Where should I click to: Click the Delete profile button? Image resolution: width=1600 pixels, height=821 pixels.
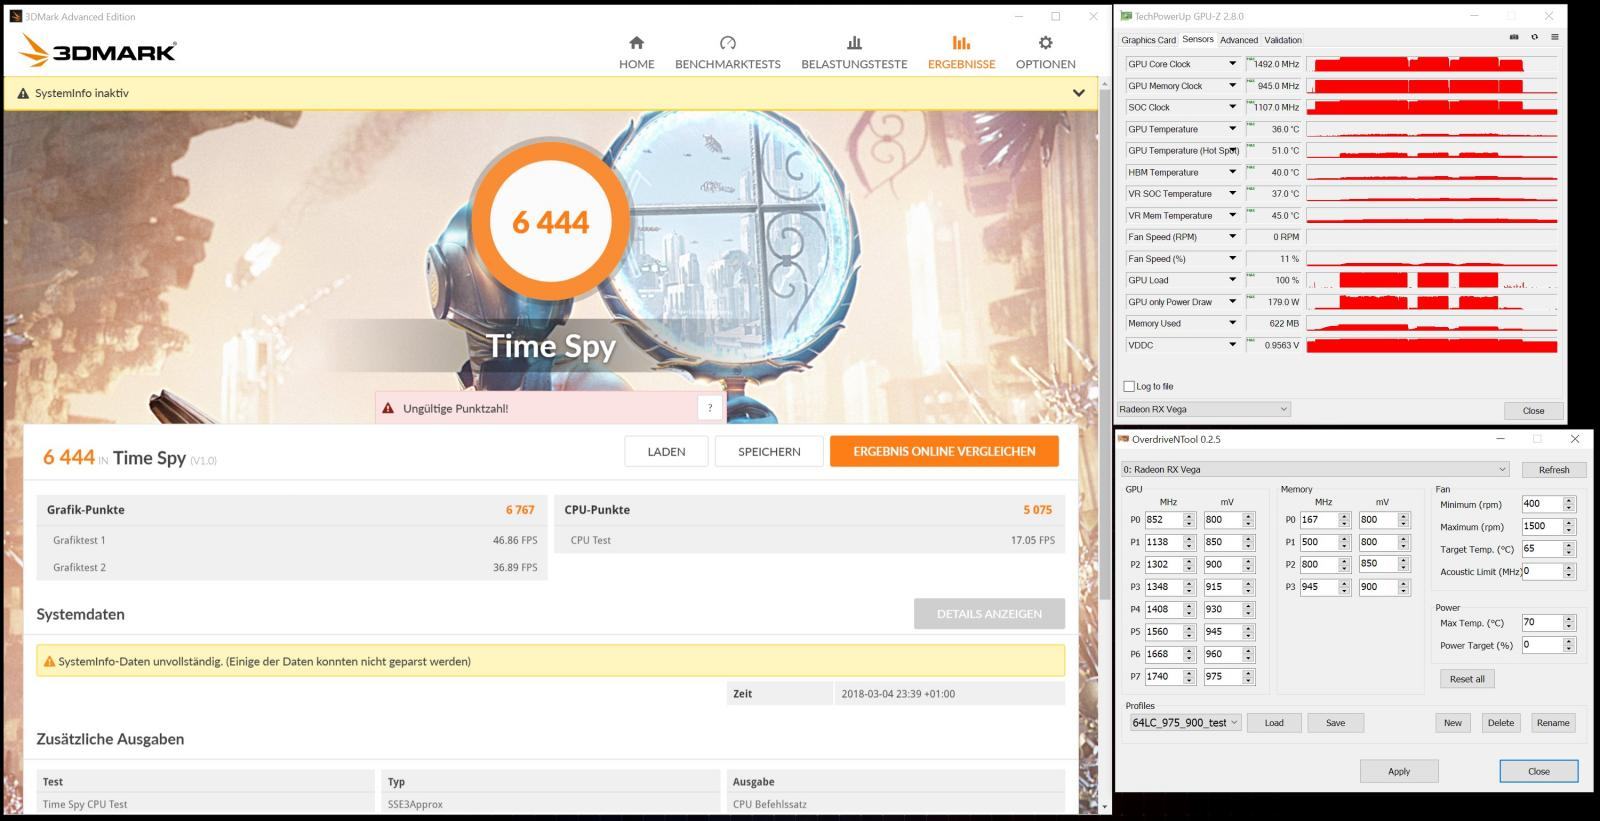1500,722
